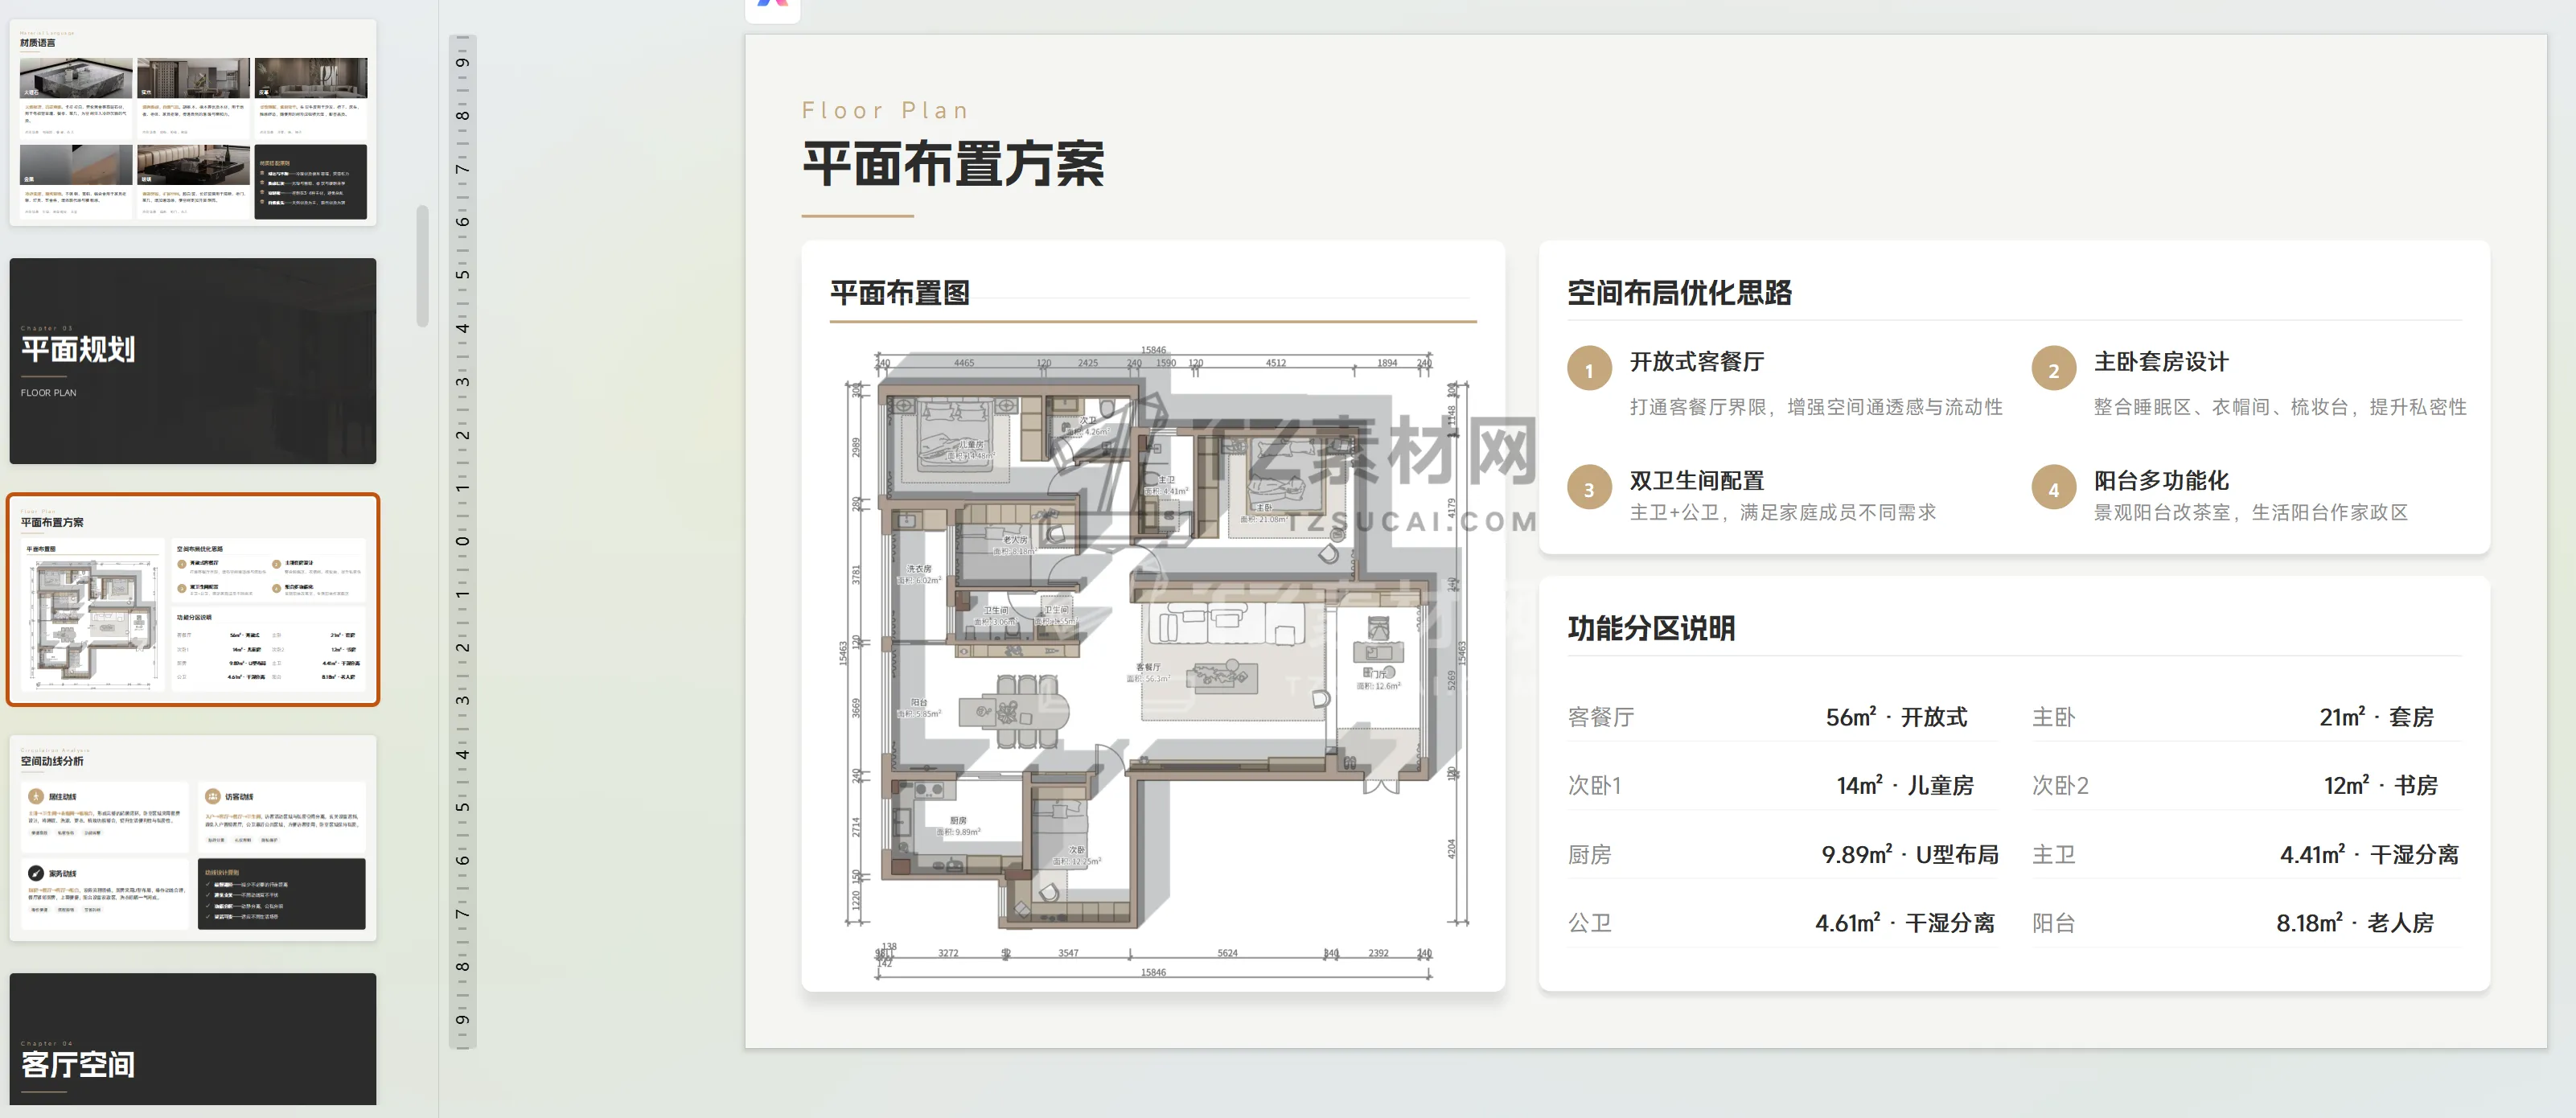
Task: Open the 平面规划 chapter slide thumbnail
Action: coord(193,360)
